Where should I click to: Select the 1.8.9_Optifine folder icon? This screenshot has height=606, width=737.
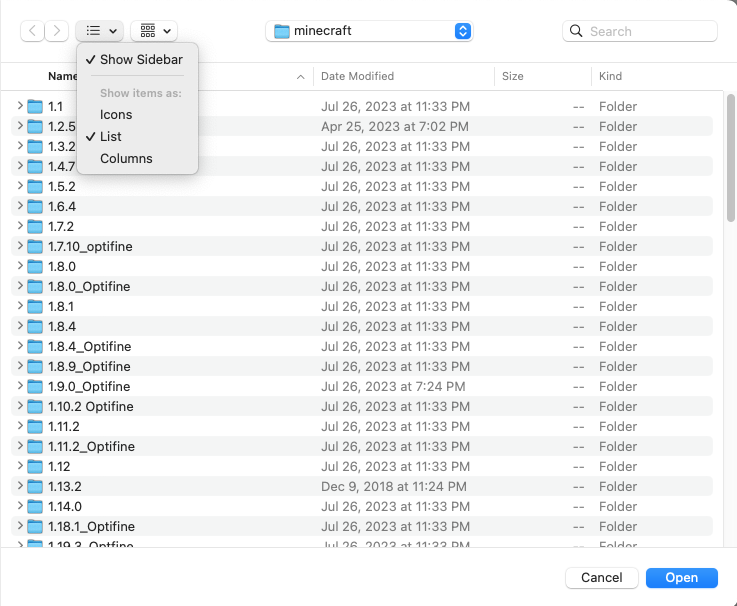click(x=35, y=367)
